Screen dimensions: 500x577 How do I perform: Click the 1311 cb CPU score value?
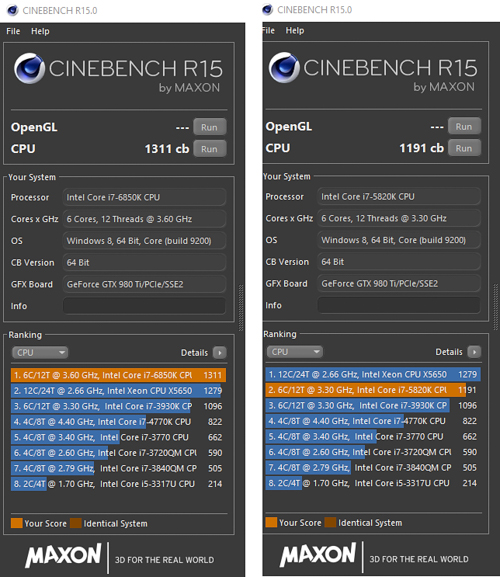pyautogui.click(x=167, y=149)
